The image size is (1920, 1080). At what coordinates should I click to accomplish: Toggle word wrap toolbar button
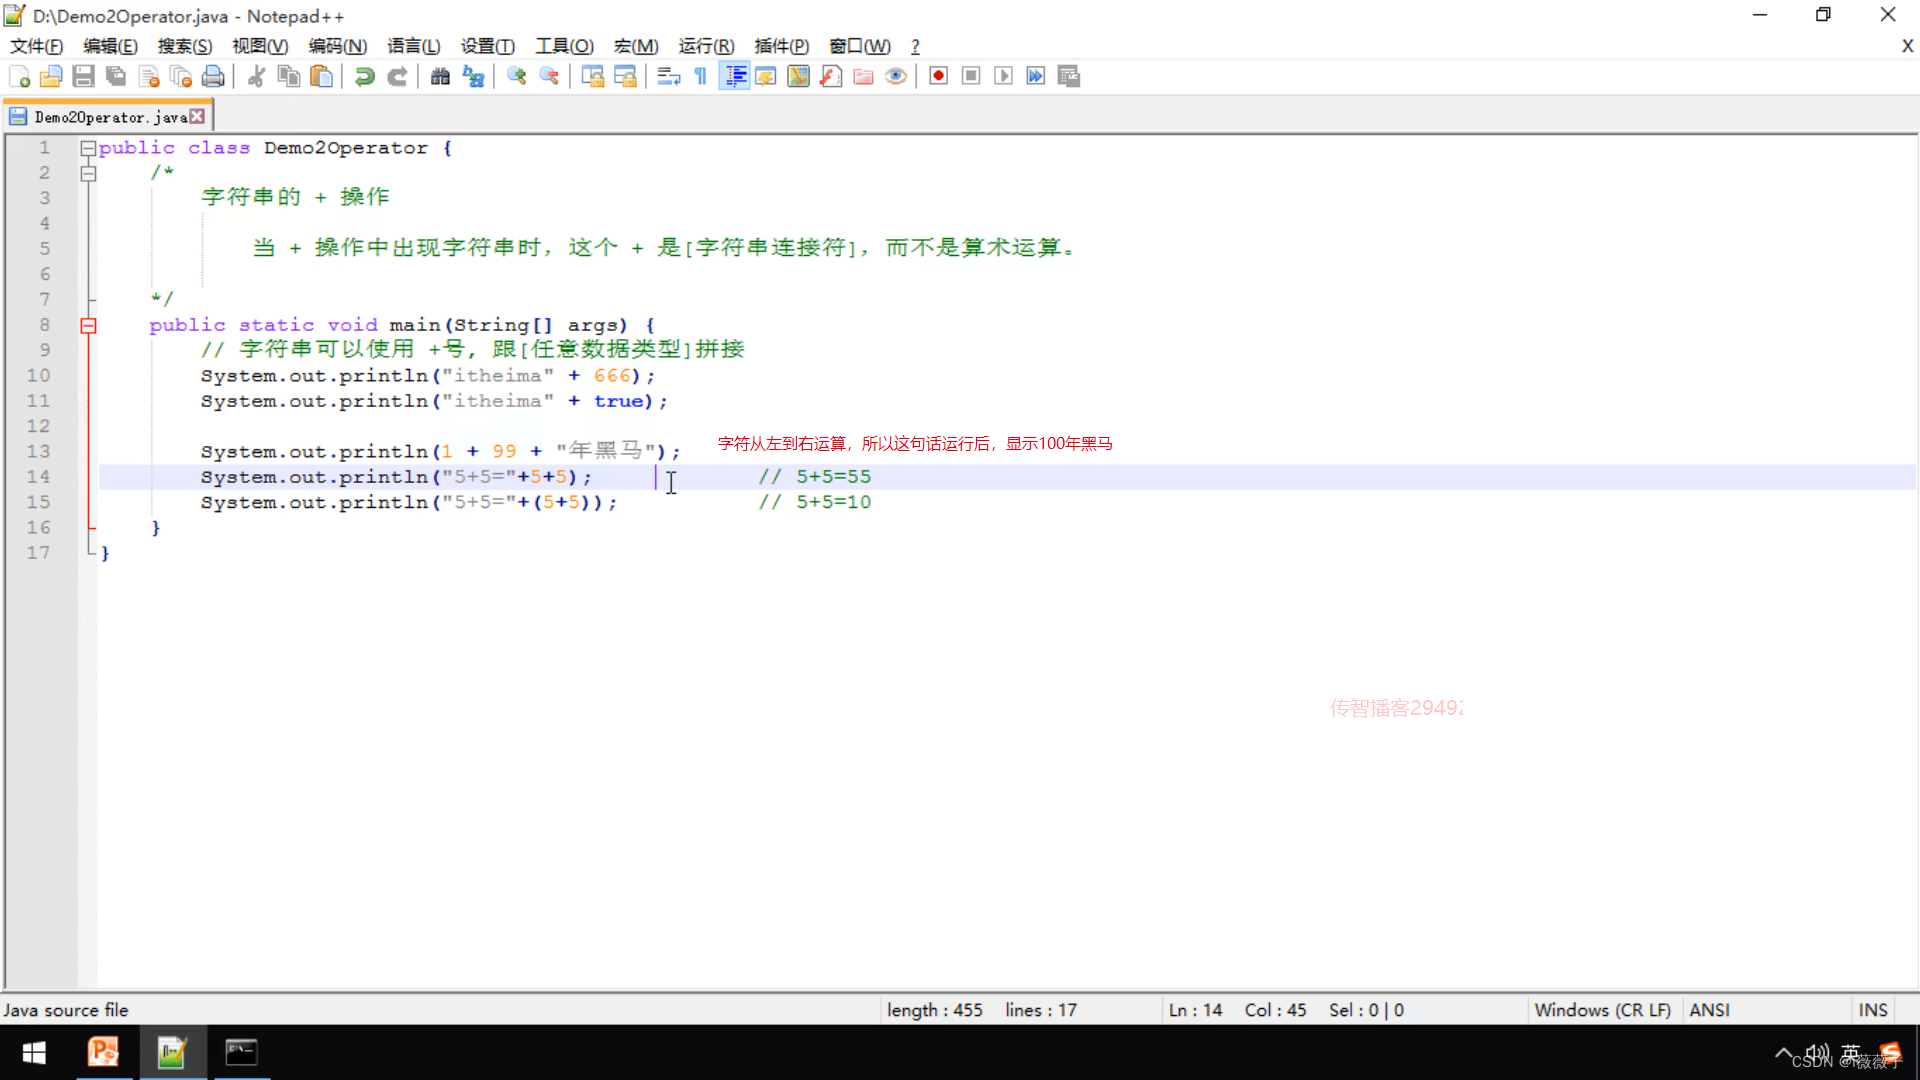click(x=669, y=76)
